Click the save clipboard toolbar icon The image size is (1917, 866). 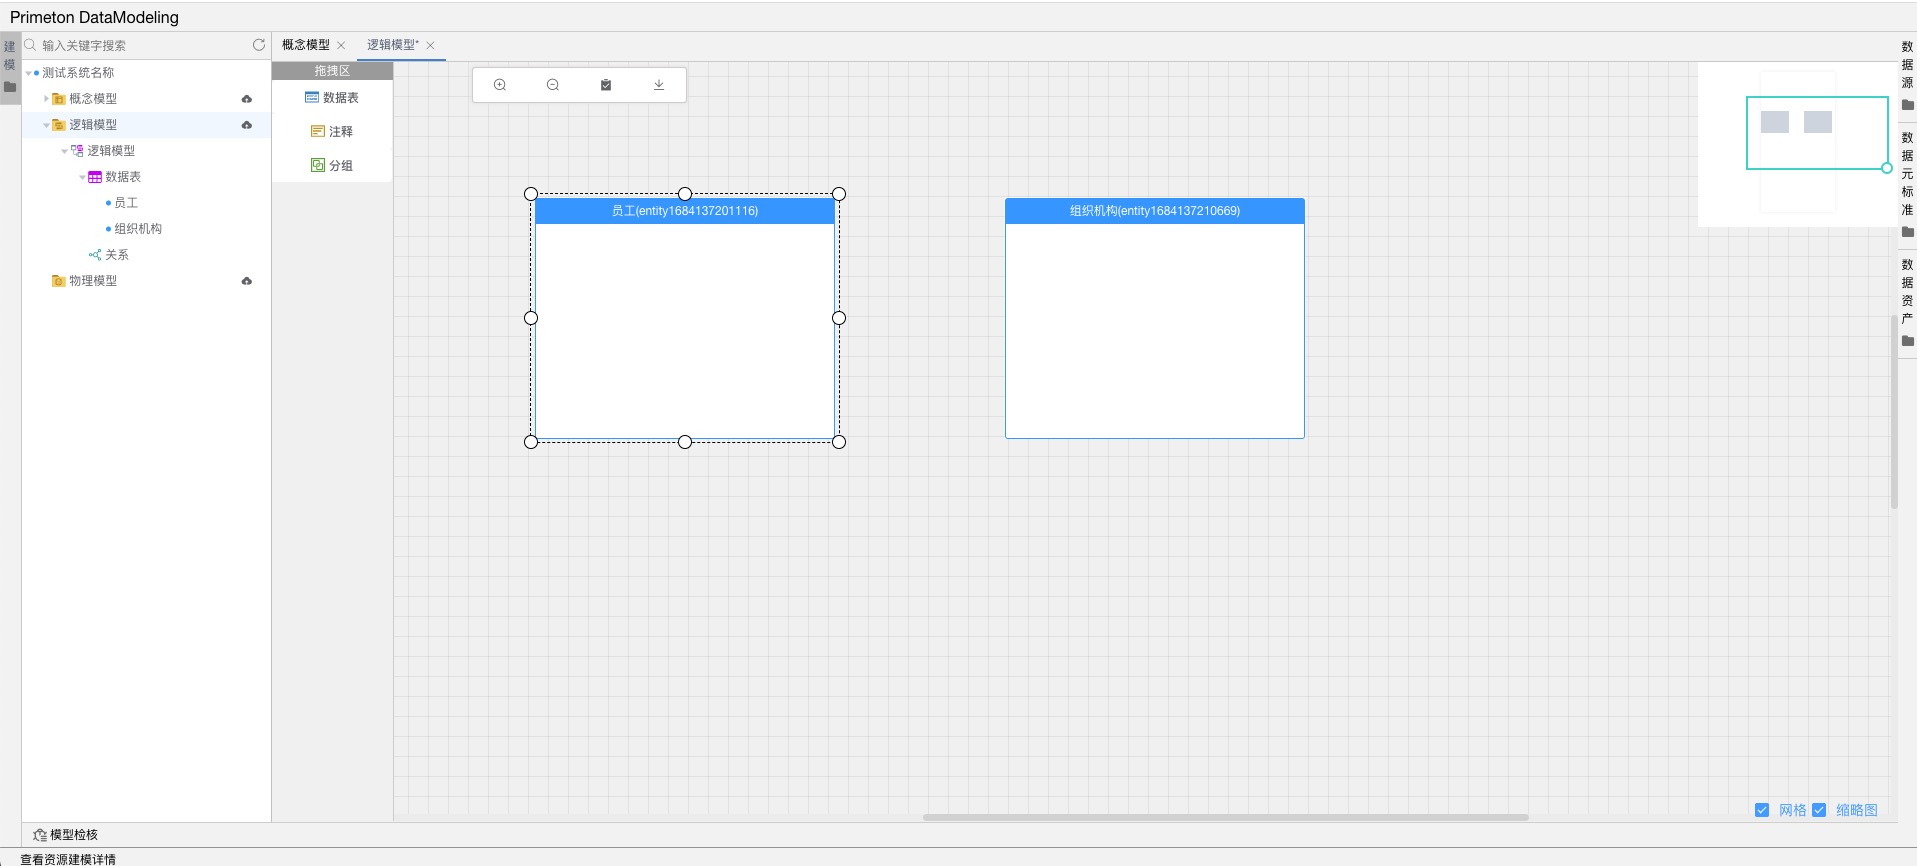(x=606, y=85)
